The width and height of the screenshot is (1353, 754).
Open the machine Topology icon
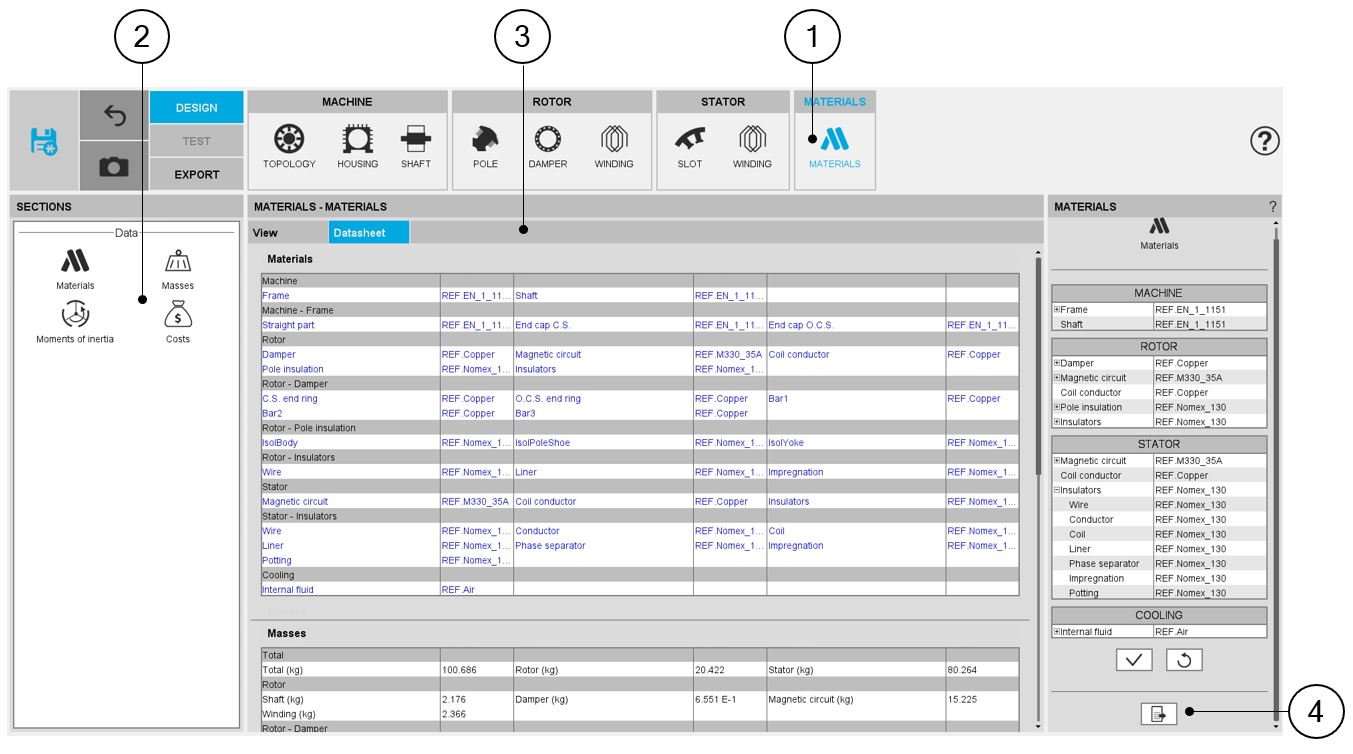tap(289, 146)
